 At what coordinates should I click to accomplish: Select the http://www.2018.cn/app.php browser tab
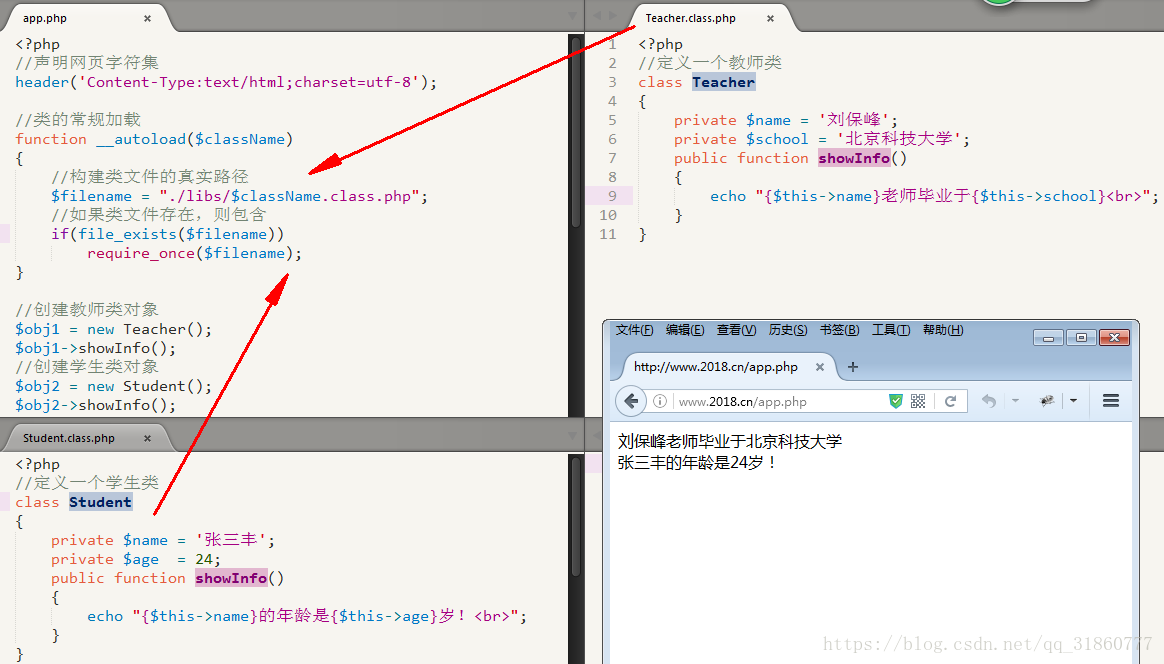click(716, 367)
